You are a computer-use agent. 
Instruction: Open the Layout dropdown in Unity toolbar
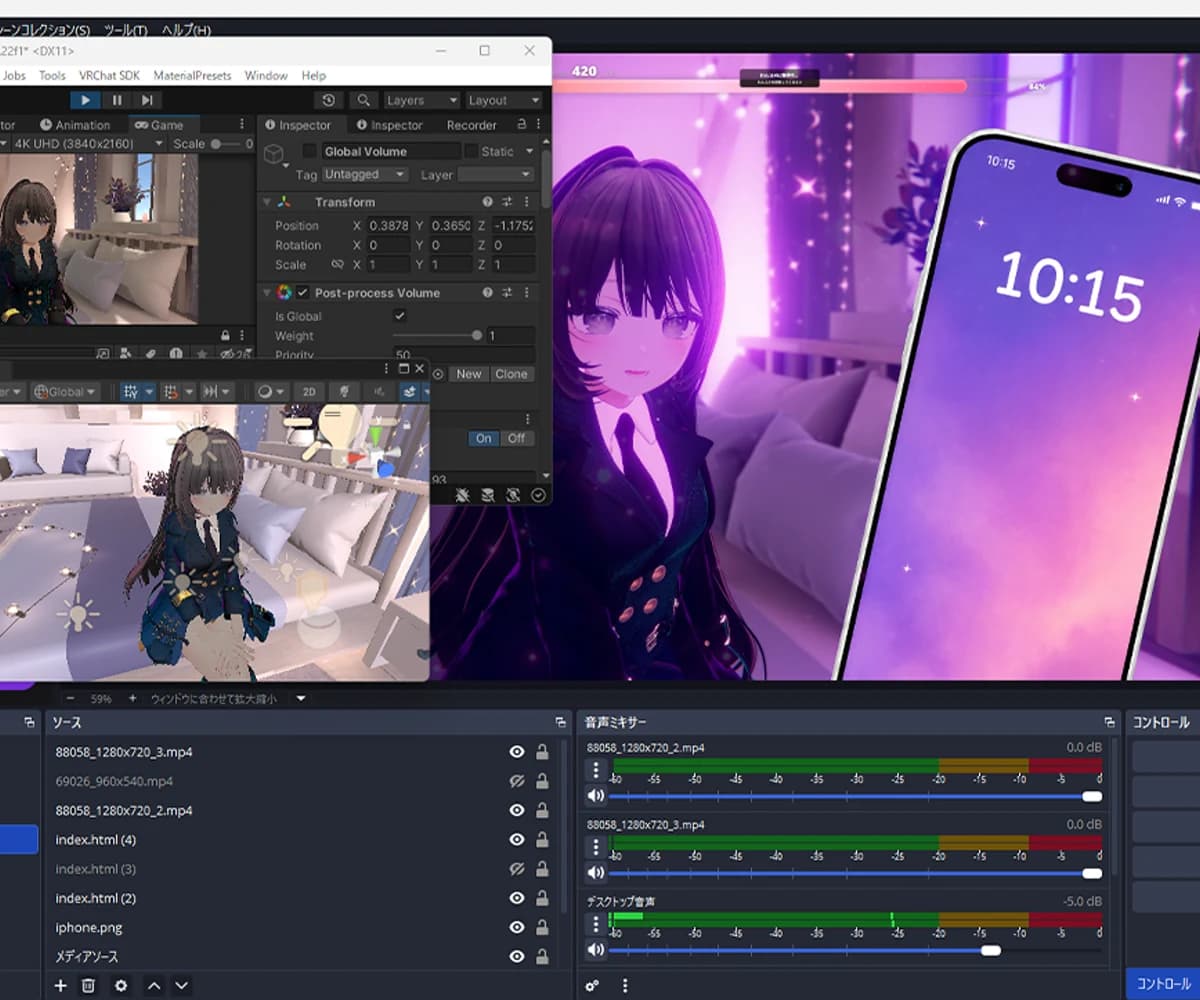503,100
